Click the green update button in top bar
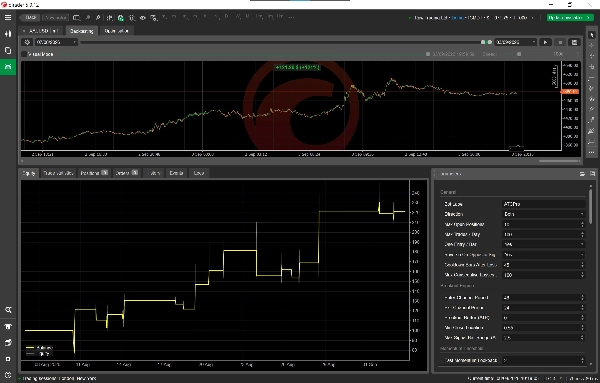 570,18
